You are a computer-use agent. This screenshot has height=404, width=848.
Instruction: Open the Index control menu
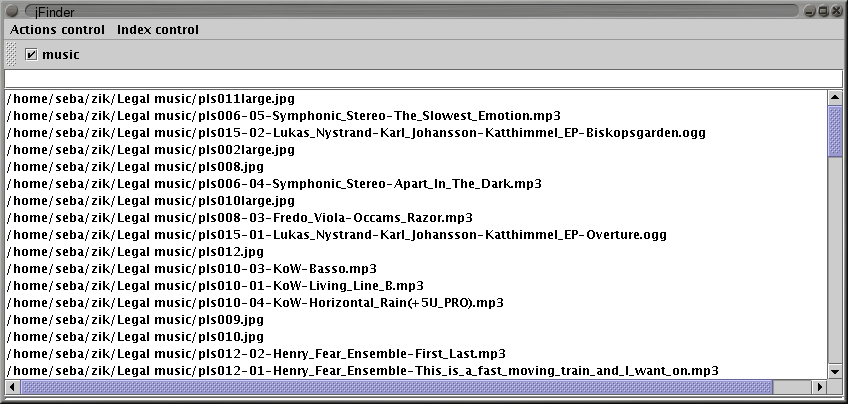coord(157,30)
